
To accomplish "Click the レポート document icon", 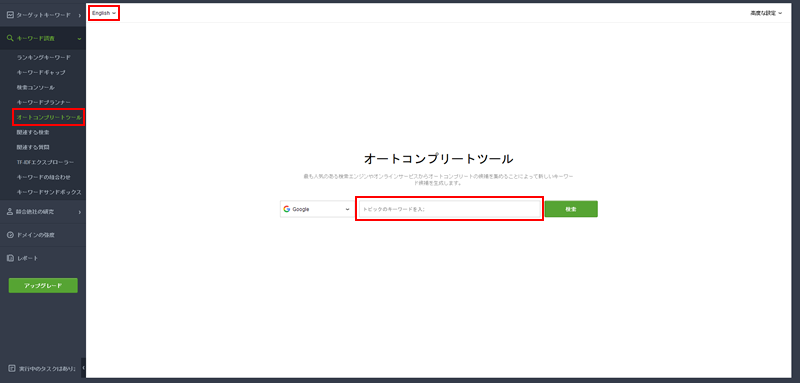I will 10,258.
